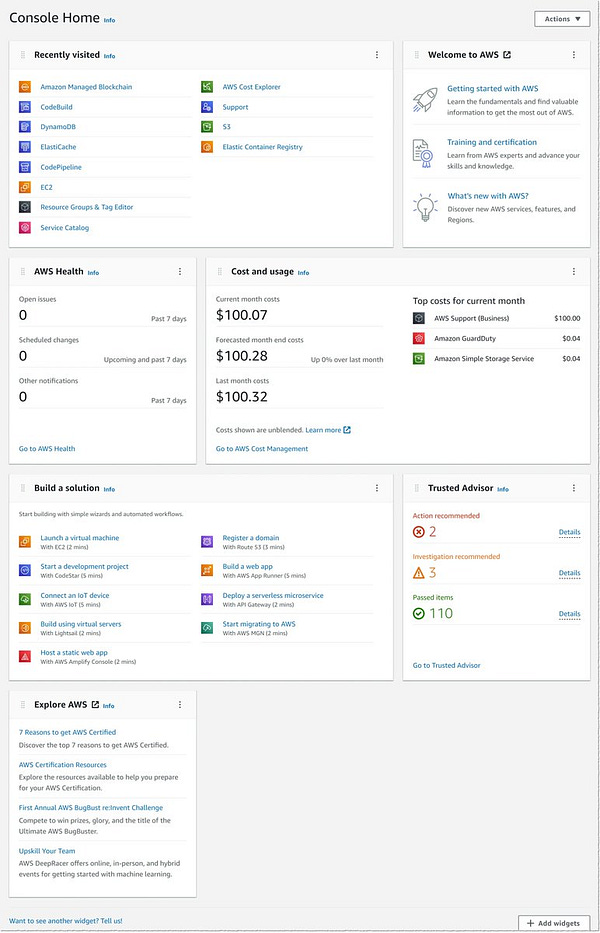The width and height of the screenshot is (600, 933).
Task: Click the EC2 icon in Recently visited
Action: [24, 187]
